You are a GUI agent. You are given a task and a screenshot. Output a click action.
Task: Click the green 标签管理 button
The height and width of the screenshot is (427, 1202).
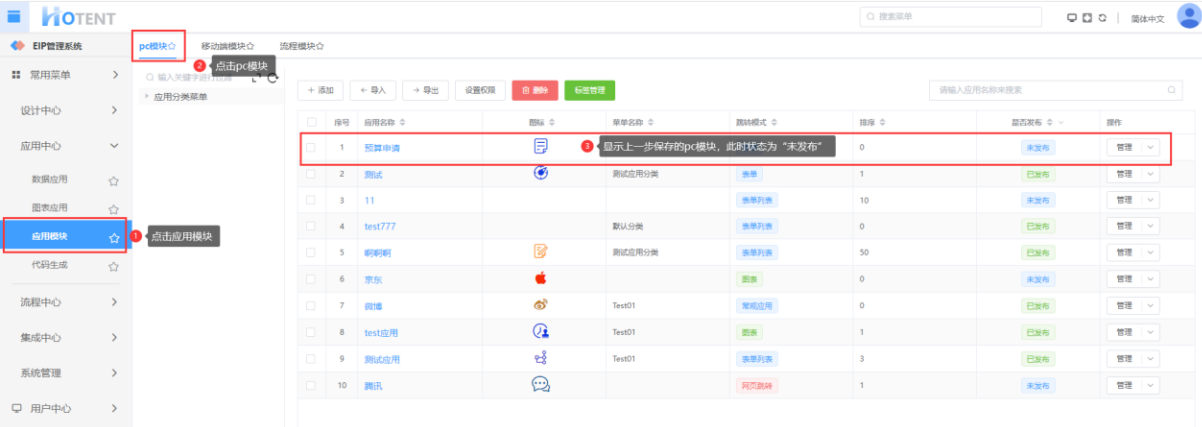click(589, 90)
